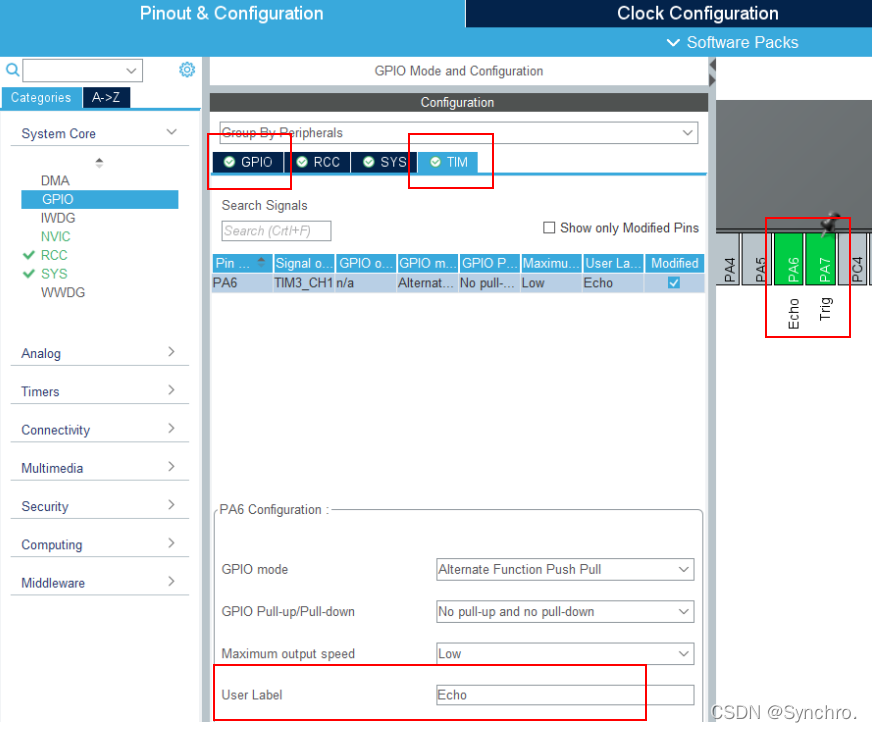Click the GPIO mode column header
This screenshot has height=732, width=872.
click(428, 263)
